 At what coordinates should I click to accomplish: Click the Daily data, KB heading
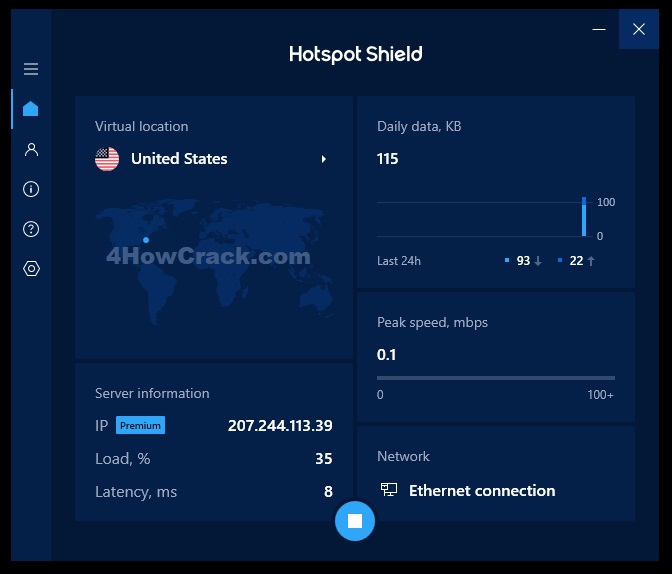[419, 126]
